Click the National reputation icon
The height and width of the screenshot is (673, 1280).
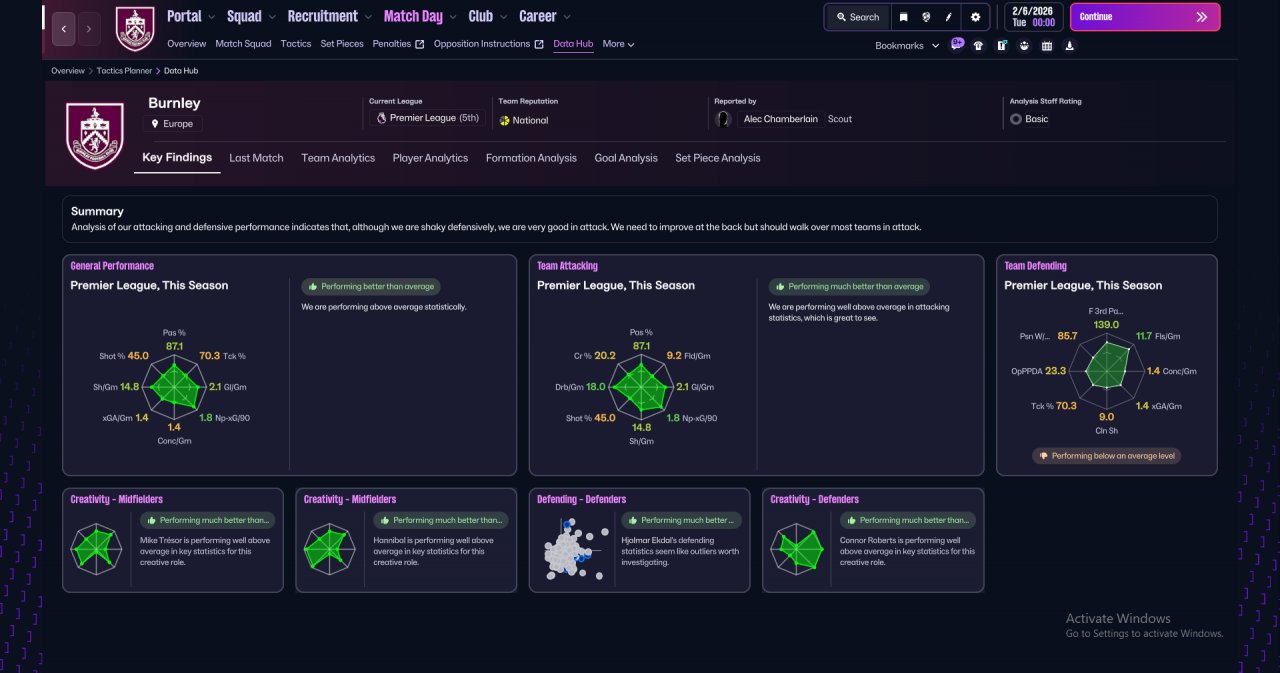[504, 120]
